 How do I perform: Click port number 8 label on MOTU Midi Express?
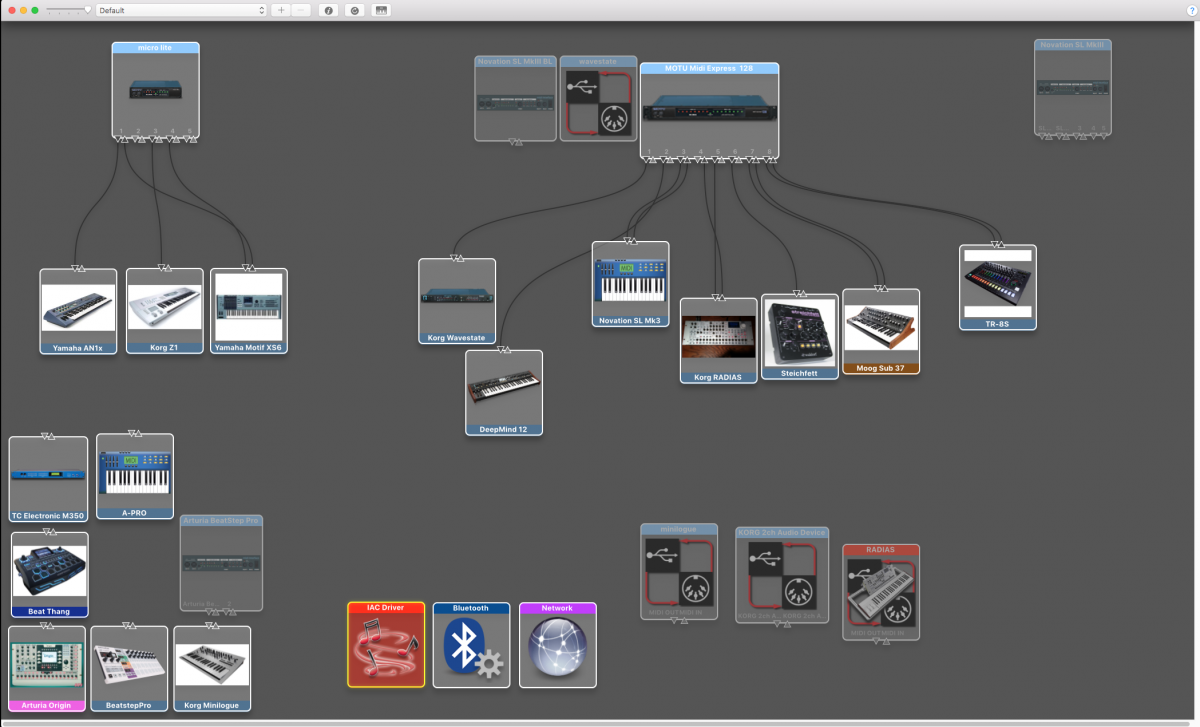(x=769, y=151)
